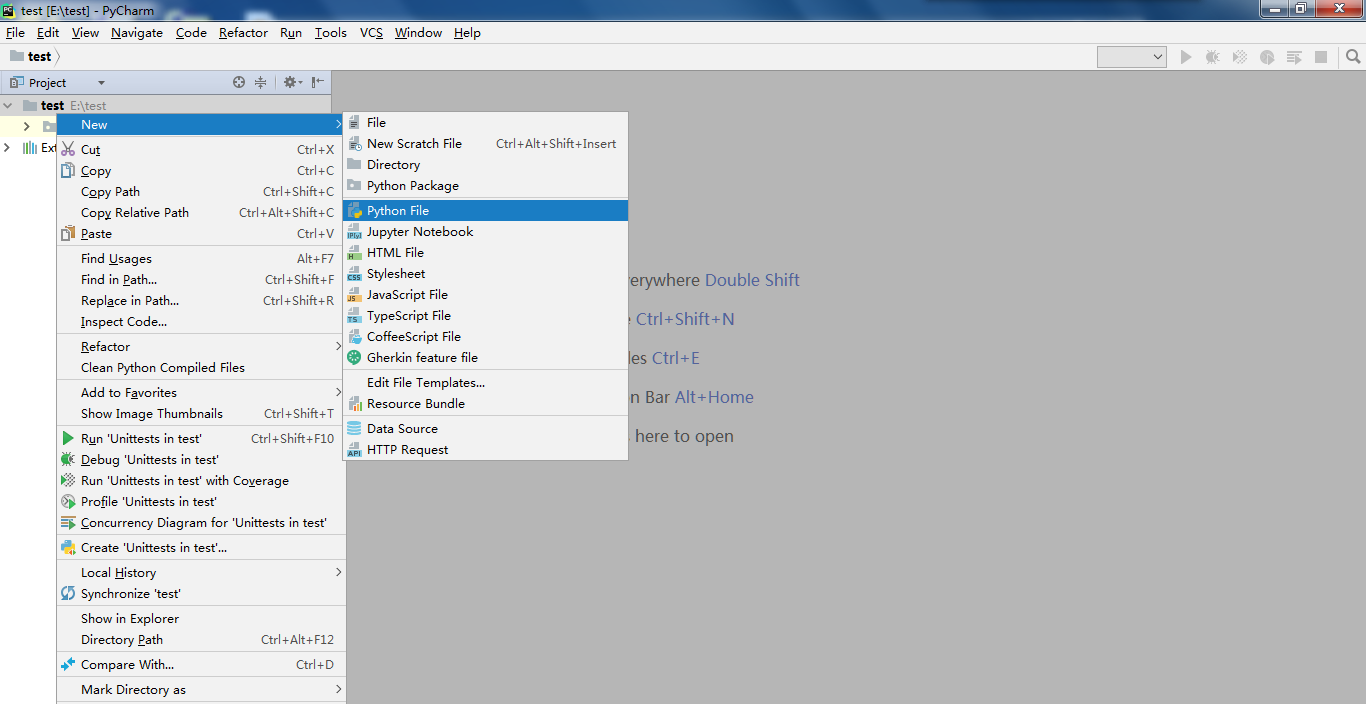Select Python File from New submenu

click(x=485, y=210)
